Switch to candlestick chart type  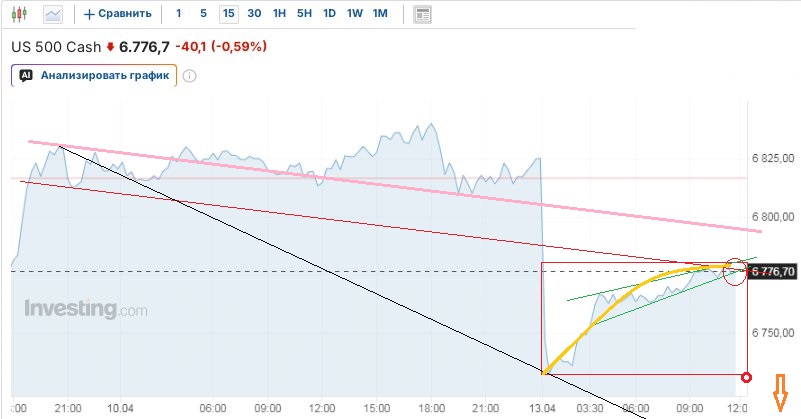coord(20,14)
